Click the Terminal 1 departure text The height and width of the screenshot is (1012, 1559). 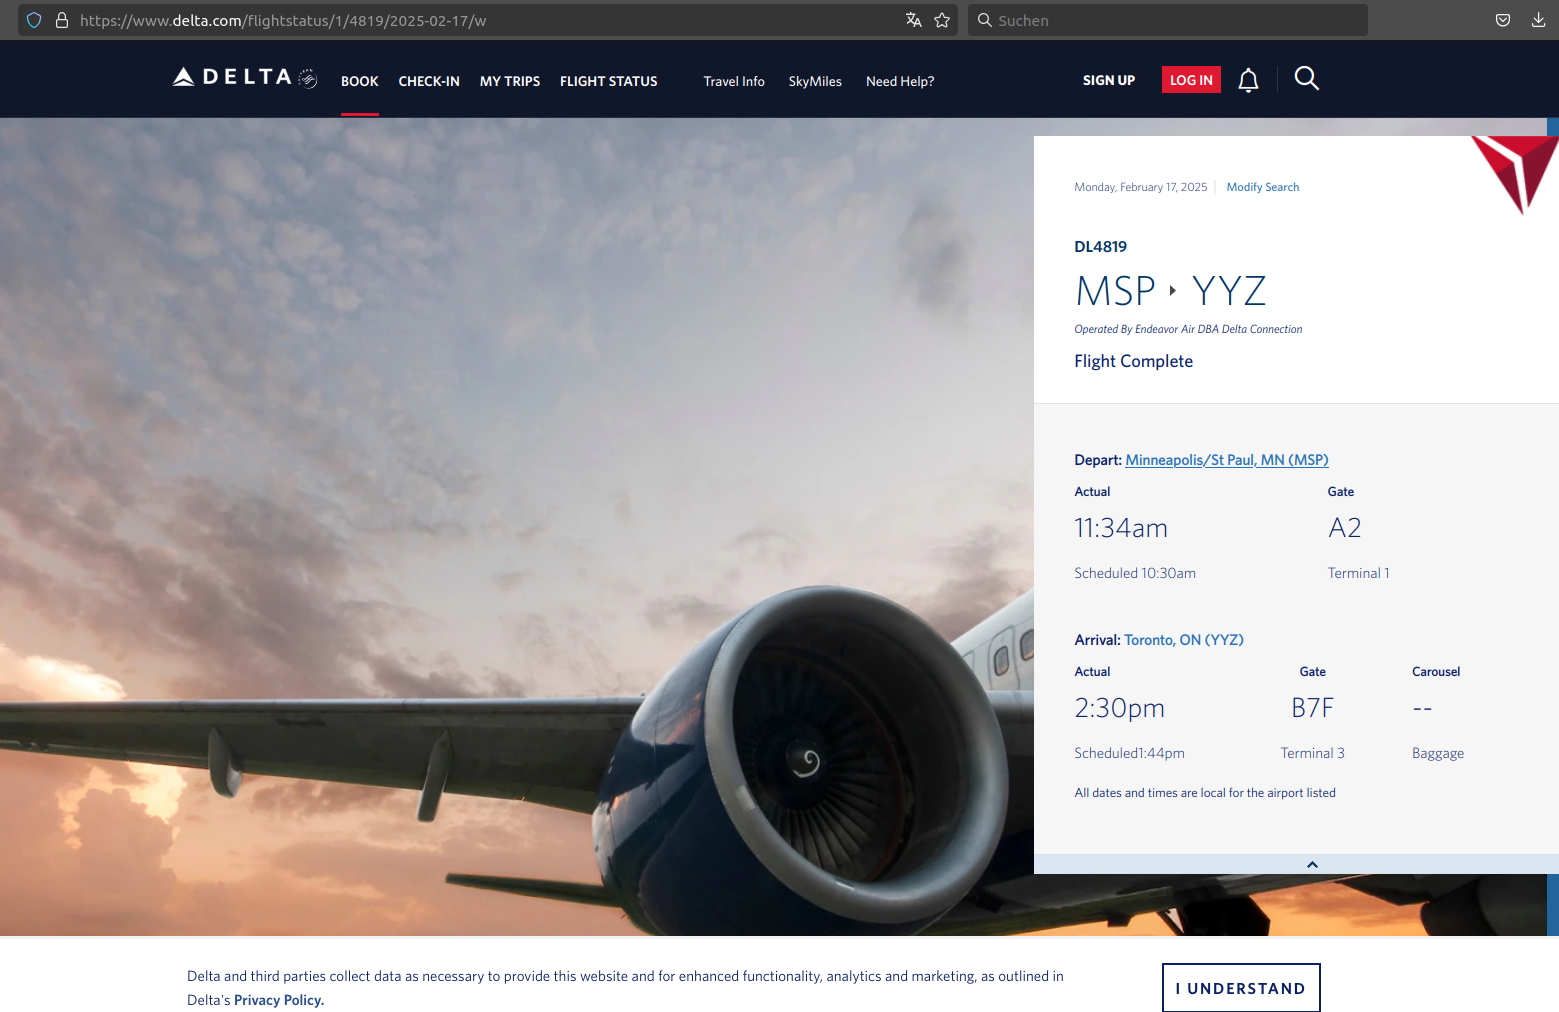[x=1358, y=573]
